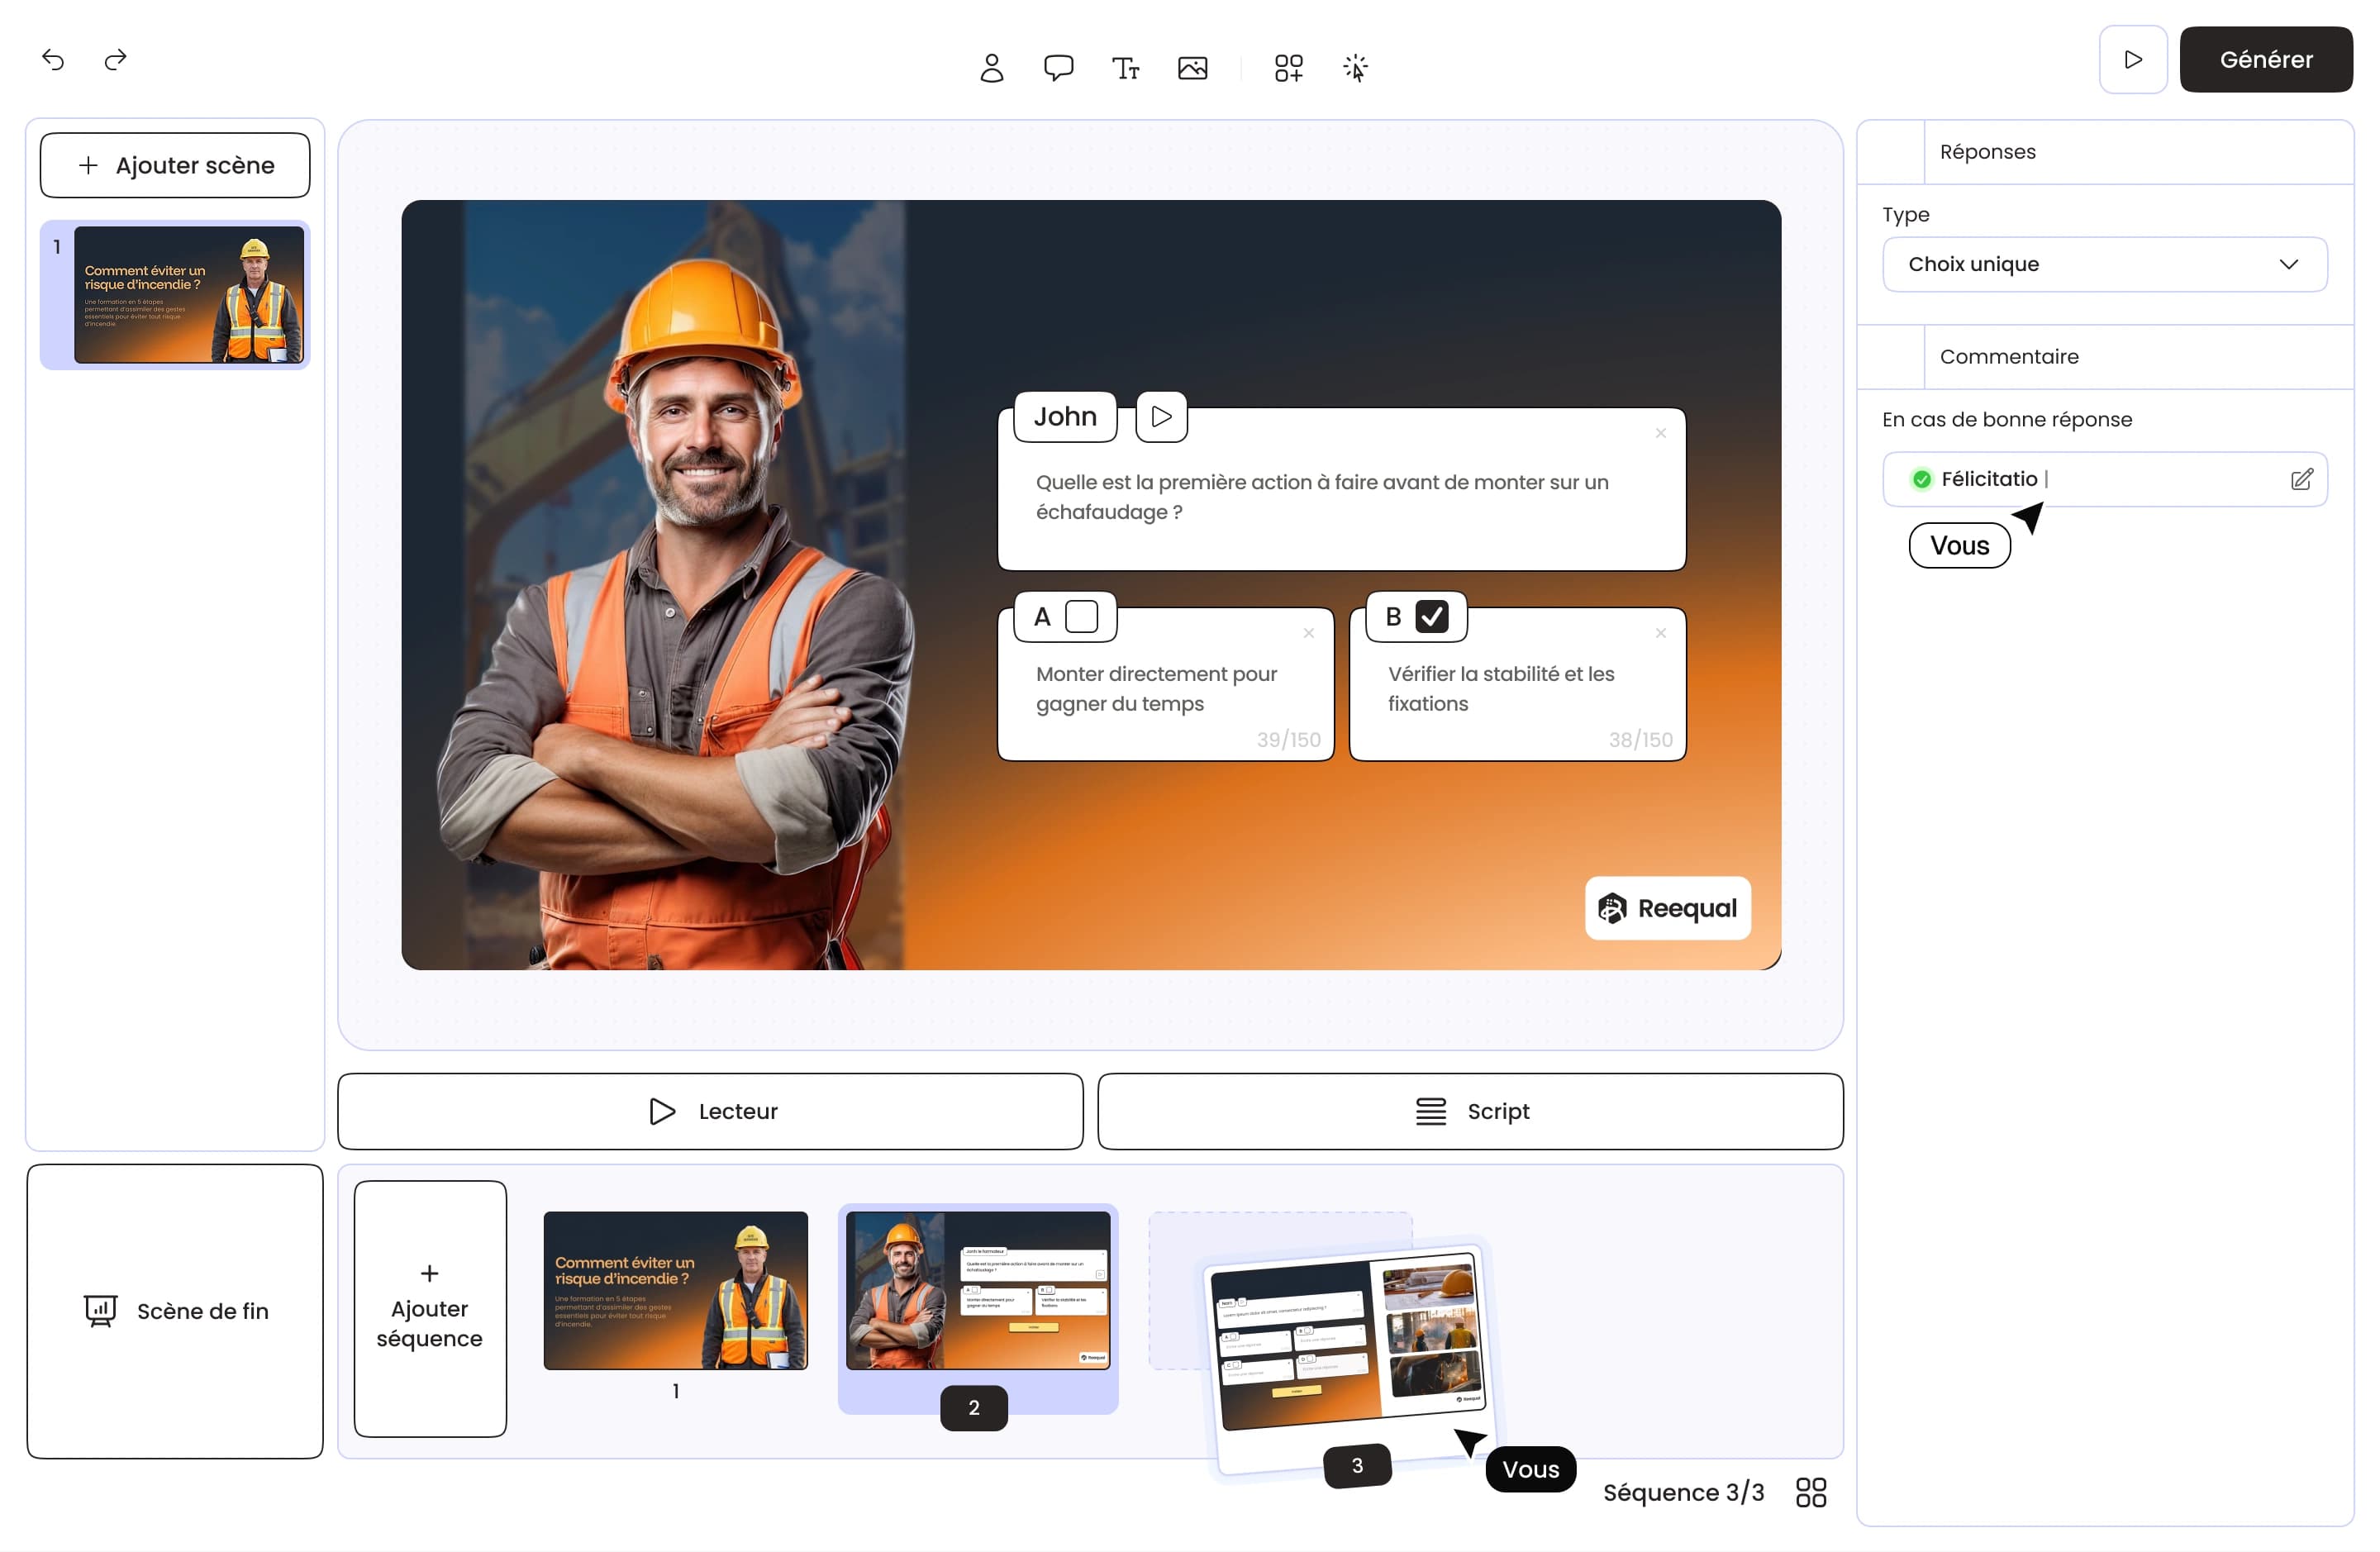Open the sequence grid view icon

[1810, 1492]
